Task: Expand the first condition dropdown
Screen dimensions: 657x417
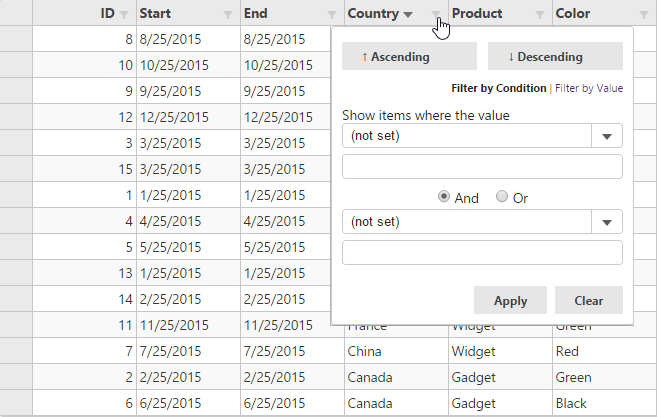Action: tap(482, 136)
